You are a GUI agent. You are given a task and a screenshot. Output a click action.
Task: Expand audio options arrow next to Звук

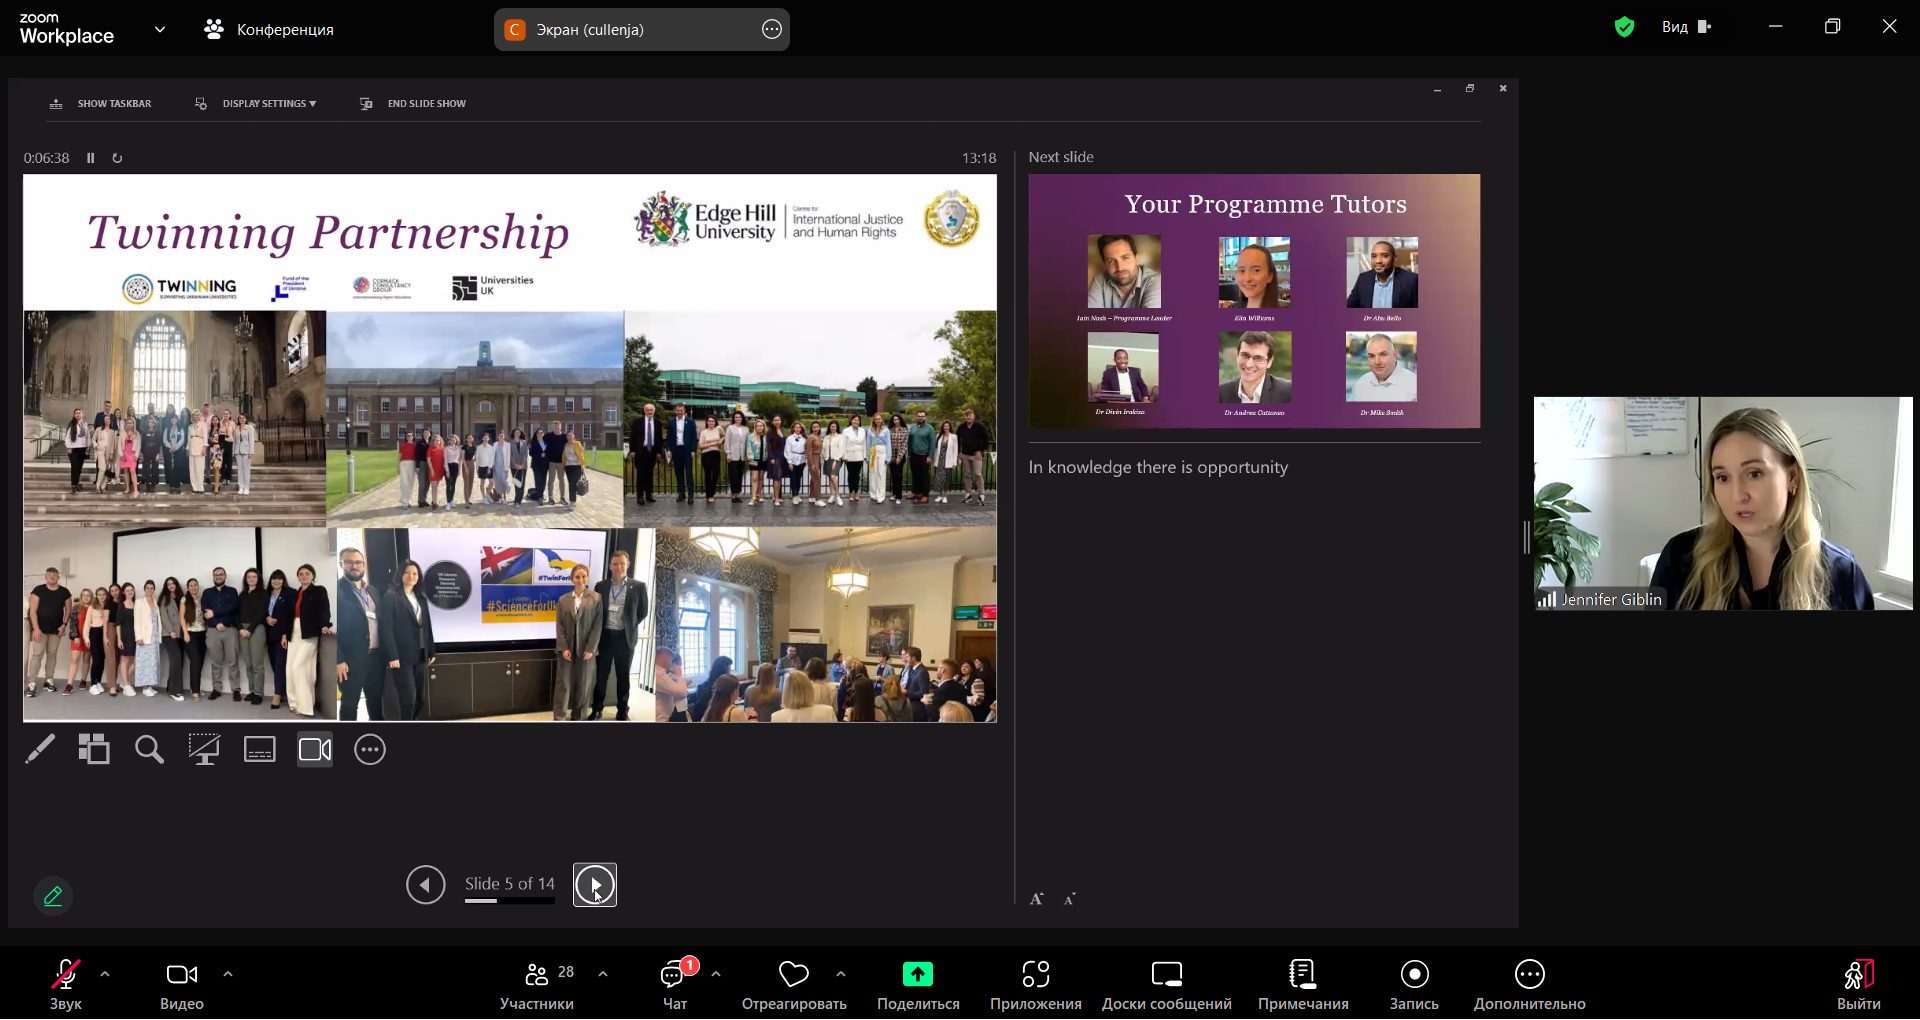tap(105, 974)
